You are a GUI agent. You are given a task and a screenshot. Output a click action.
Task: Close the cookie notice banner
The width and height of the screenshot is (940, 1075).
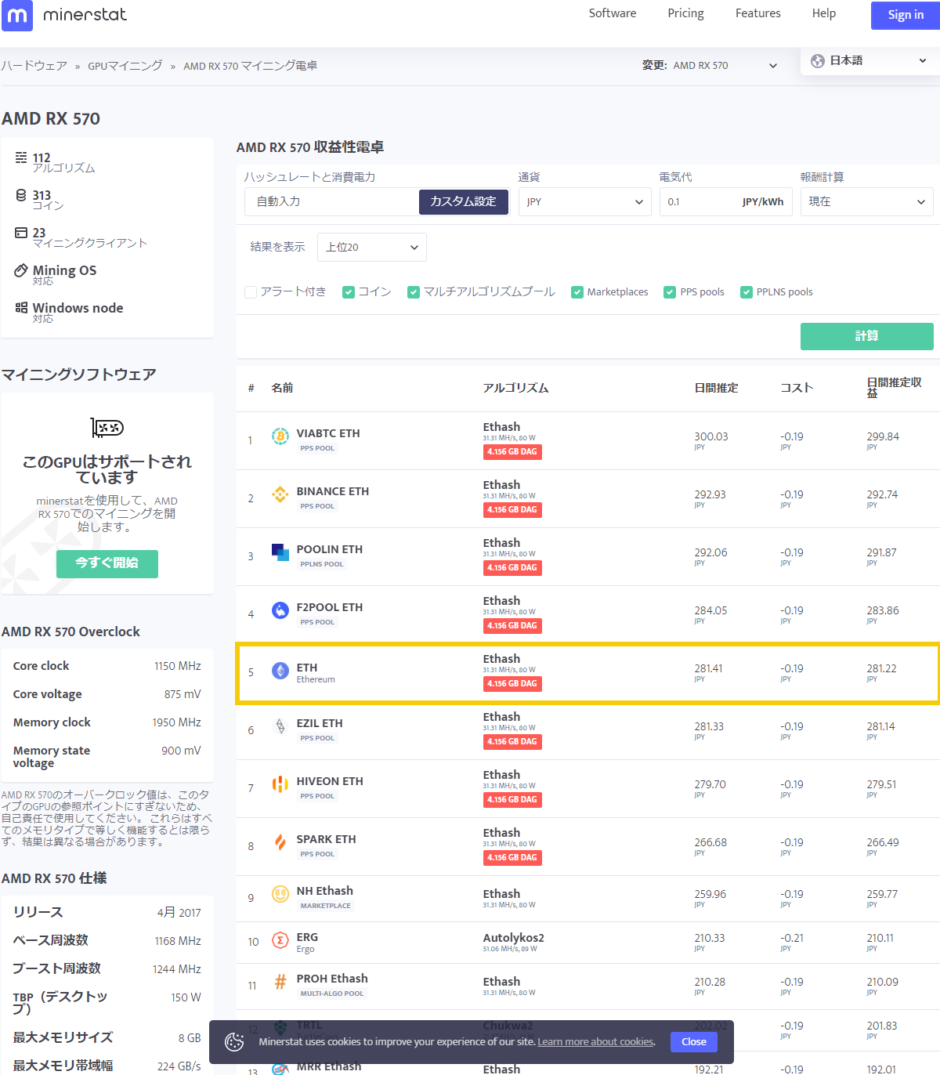[693, 1041]
